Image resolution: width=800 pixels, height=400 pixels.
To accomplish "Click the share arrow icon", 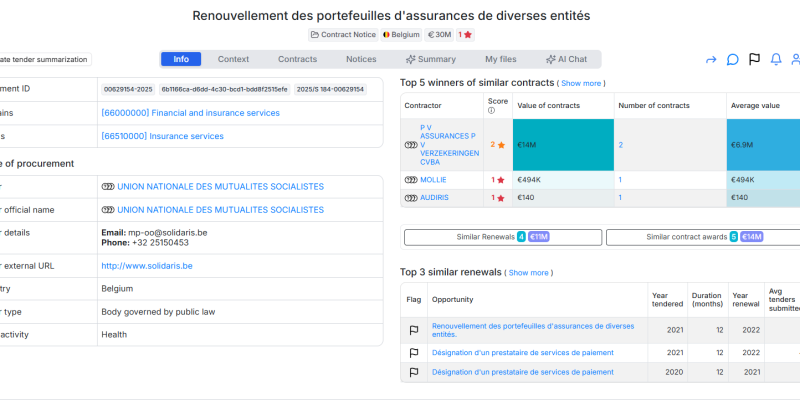I will click(x=711, y=60).
